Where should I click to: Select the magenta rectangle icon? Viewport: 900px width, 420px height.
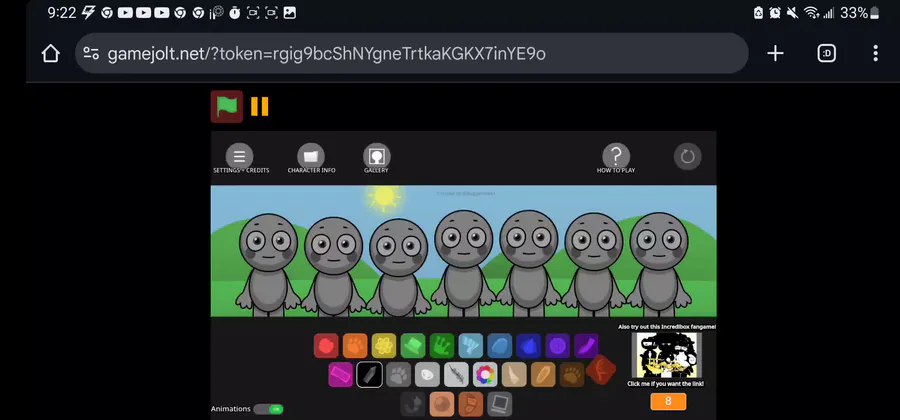(340, 375)
